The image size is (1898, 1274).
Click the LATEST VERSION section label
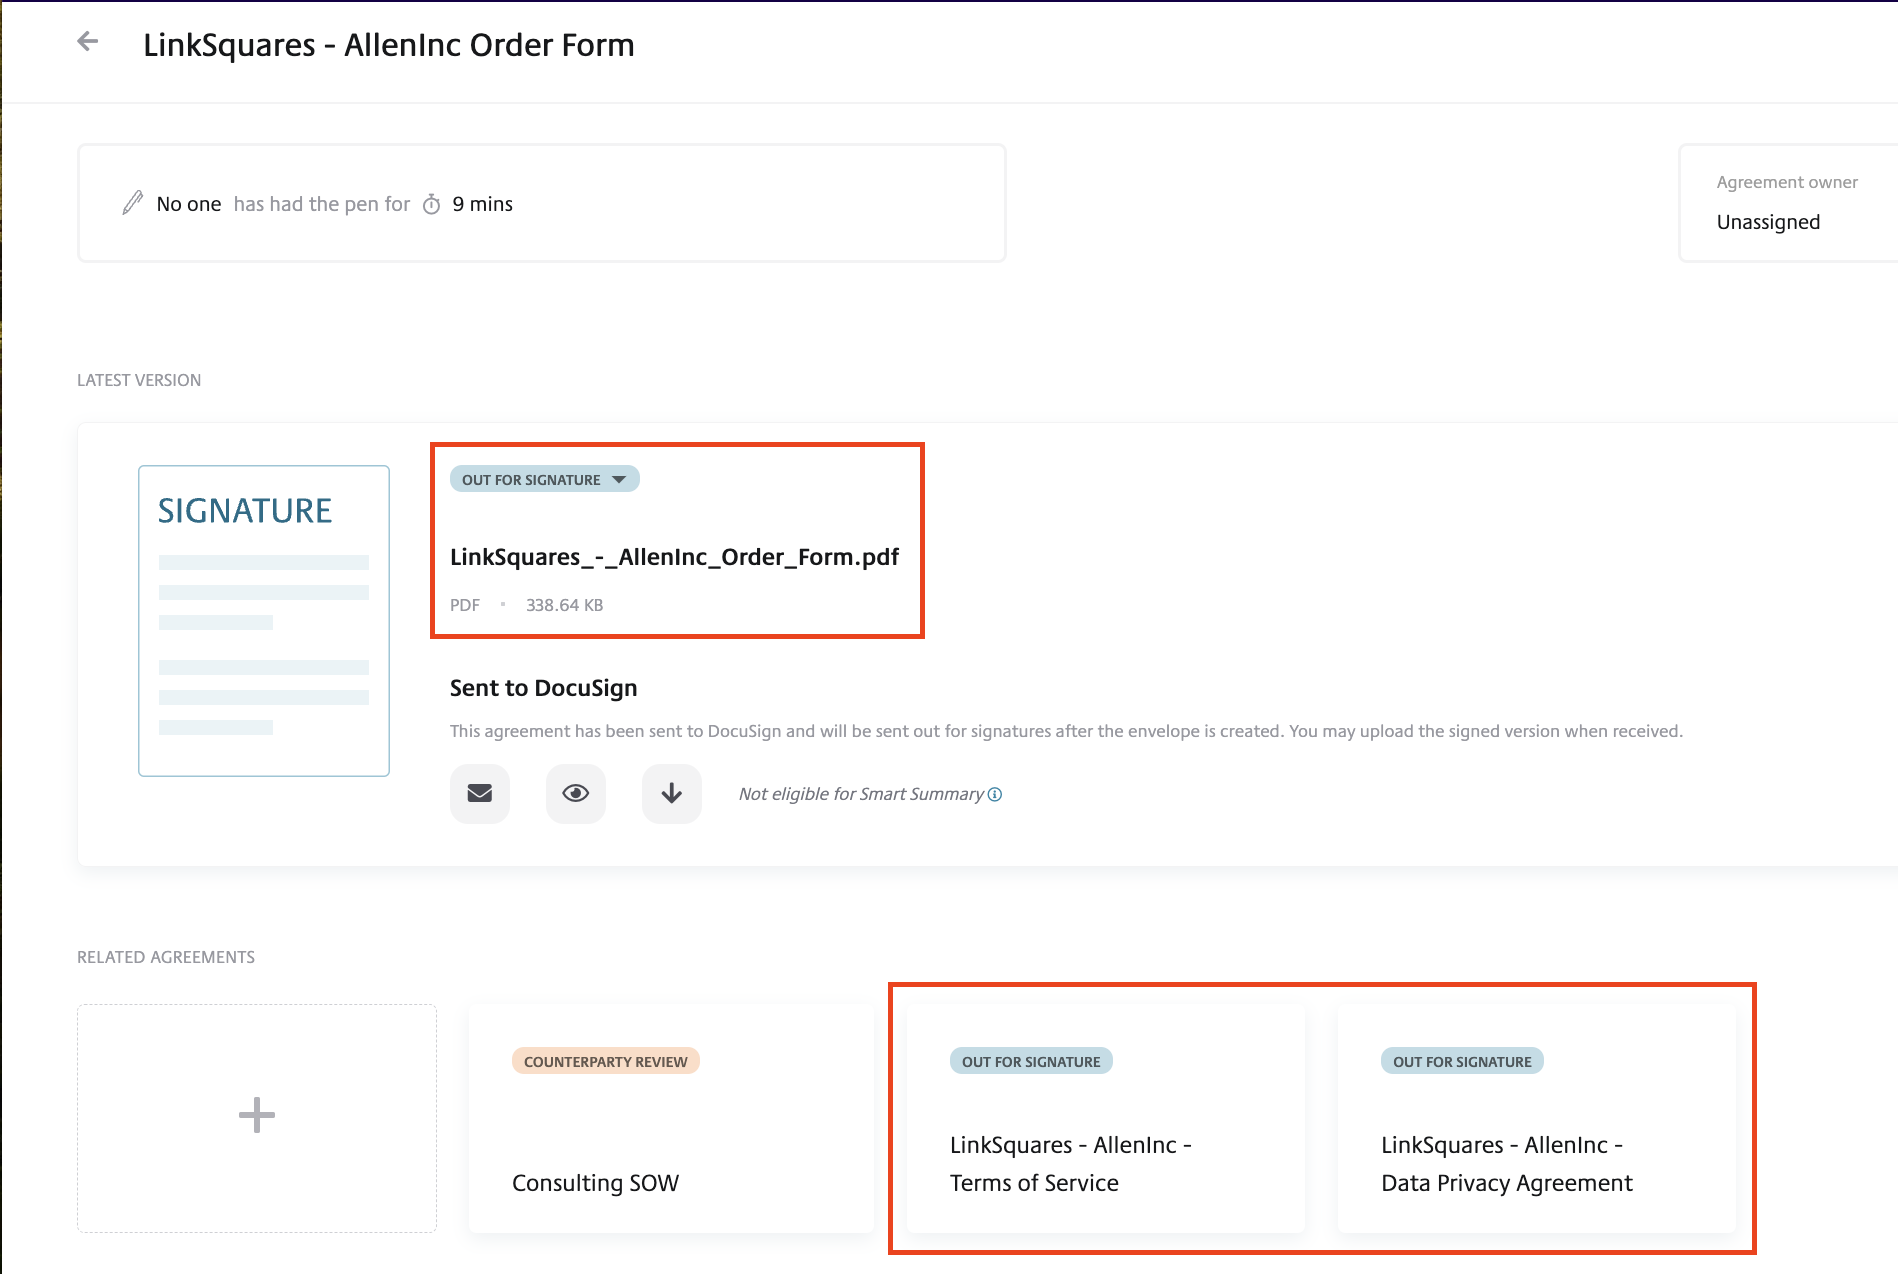pyautogui.click(x=139, y=380)
